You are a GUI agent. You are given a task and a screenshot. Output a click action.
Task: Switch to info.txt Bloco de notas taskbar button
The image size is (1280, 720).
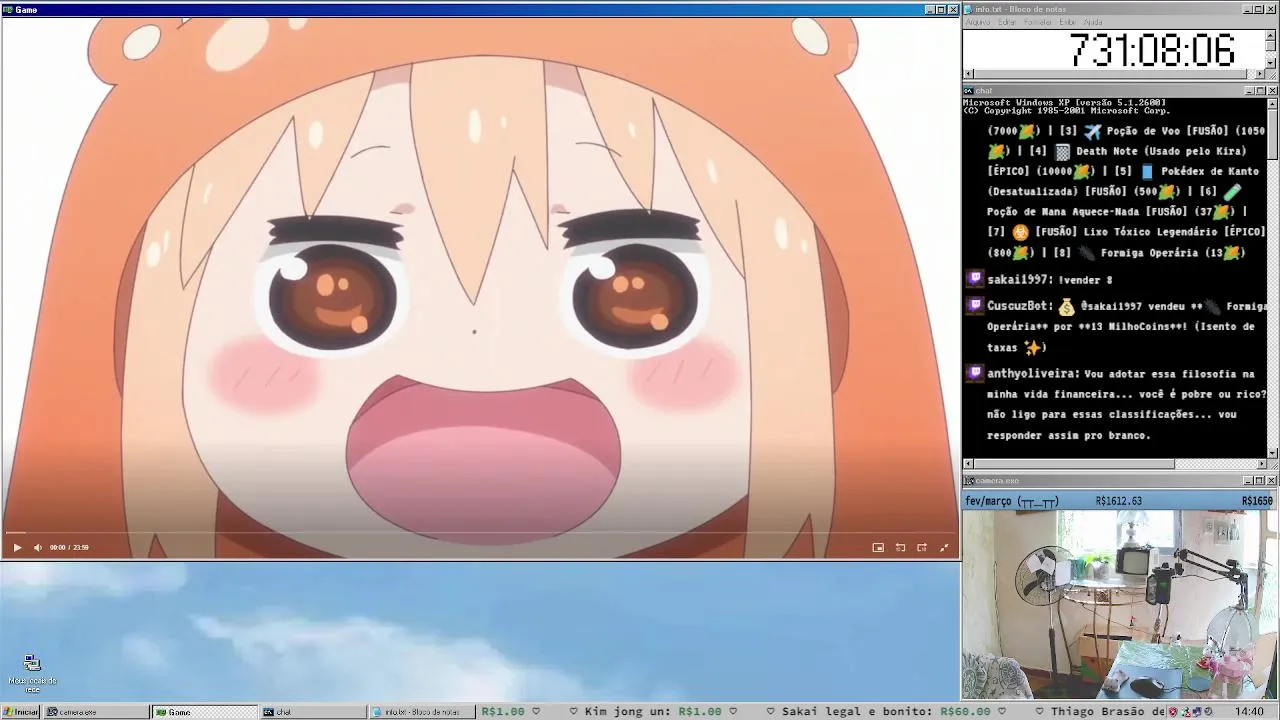tap(421, 712)
